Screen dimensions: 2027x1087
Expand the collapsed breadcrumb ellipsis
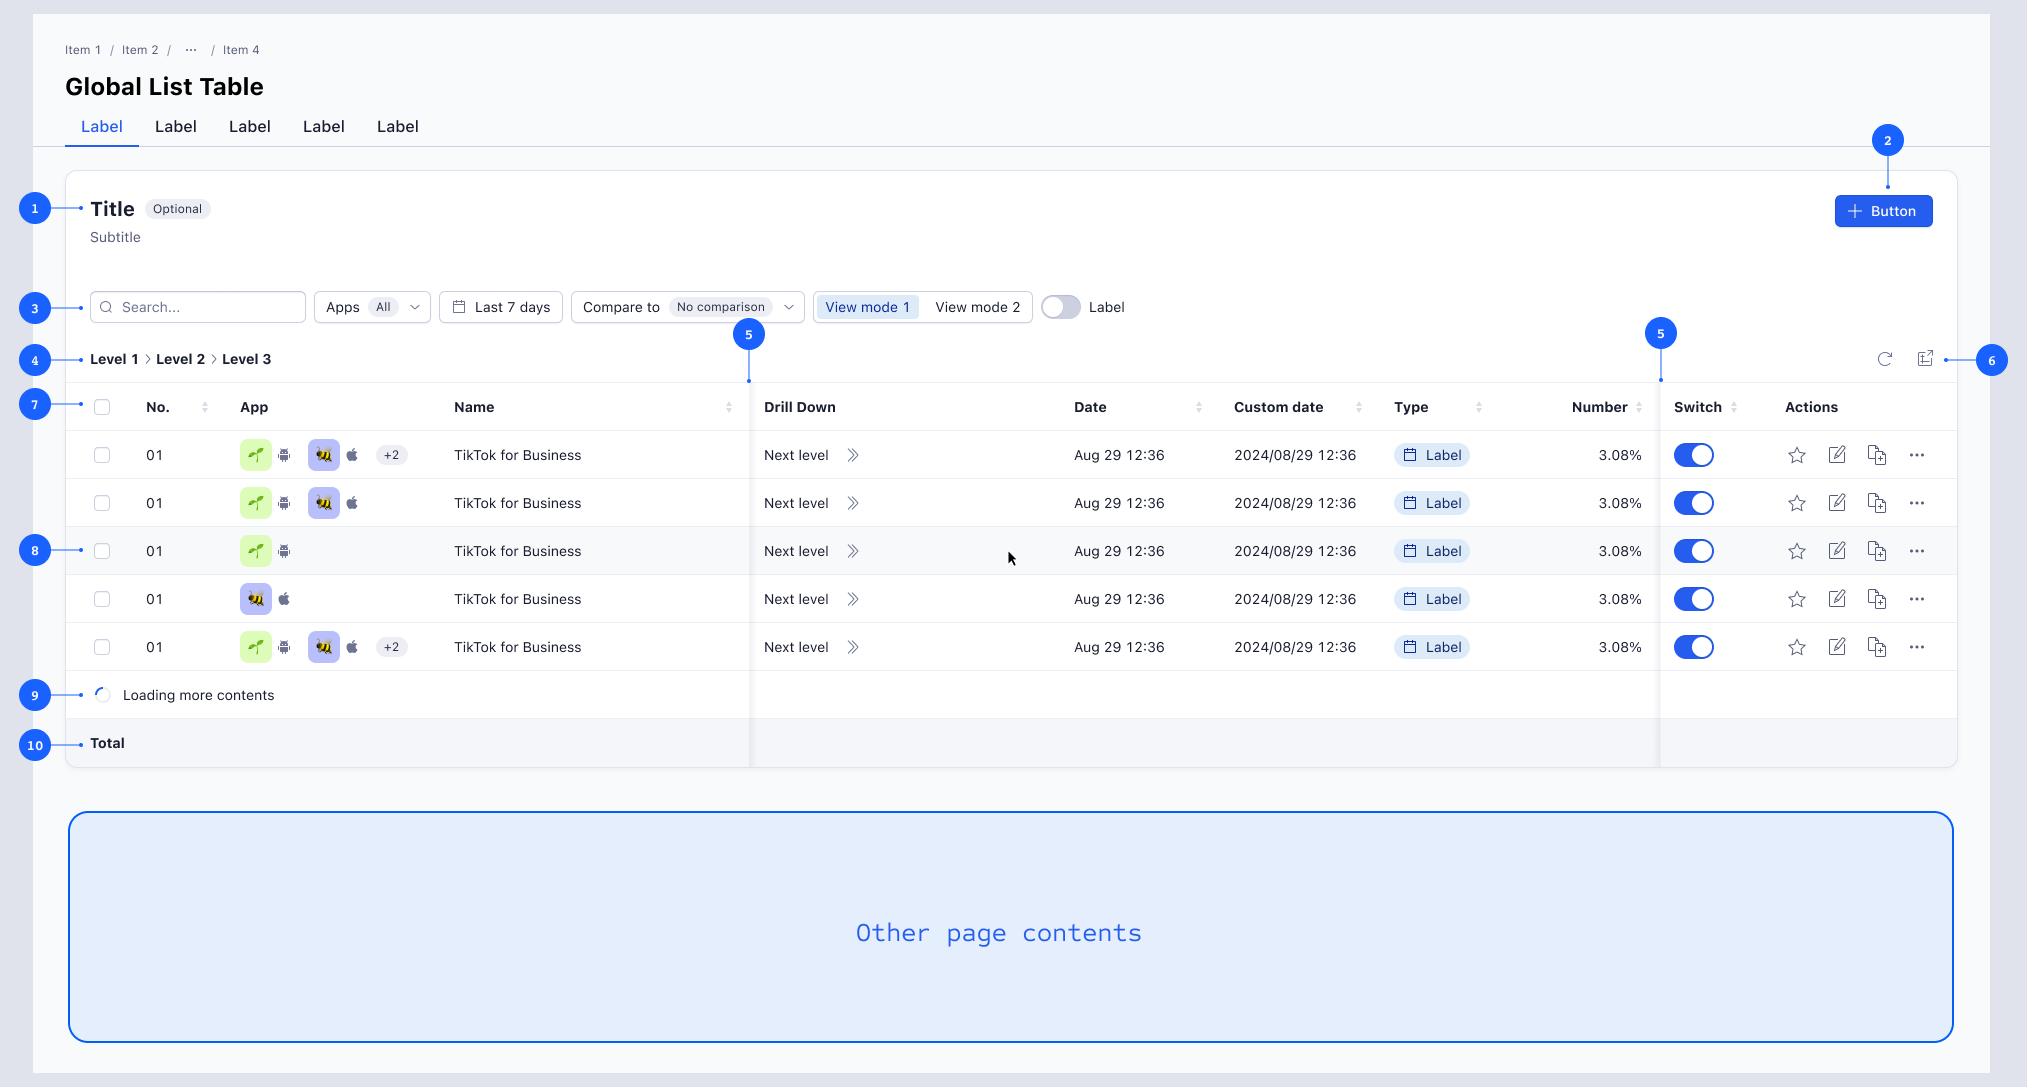[191, 50]
